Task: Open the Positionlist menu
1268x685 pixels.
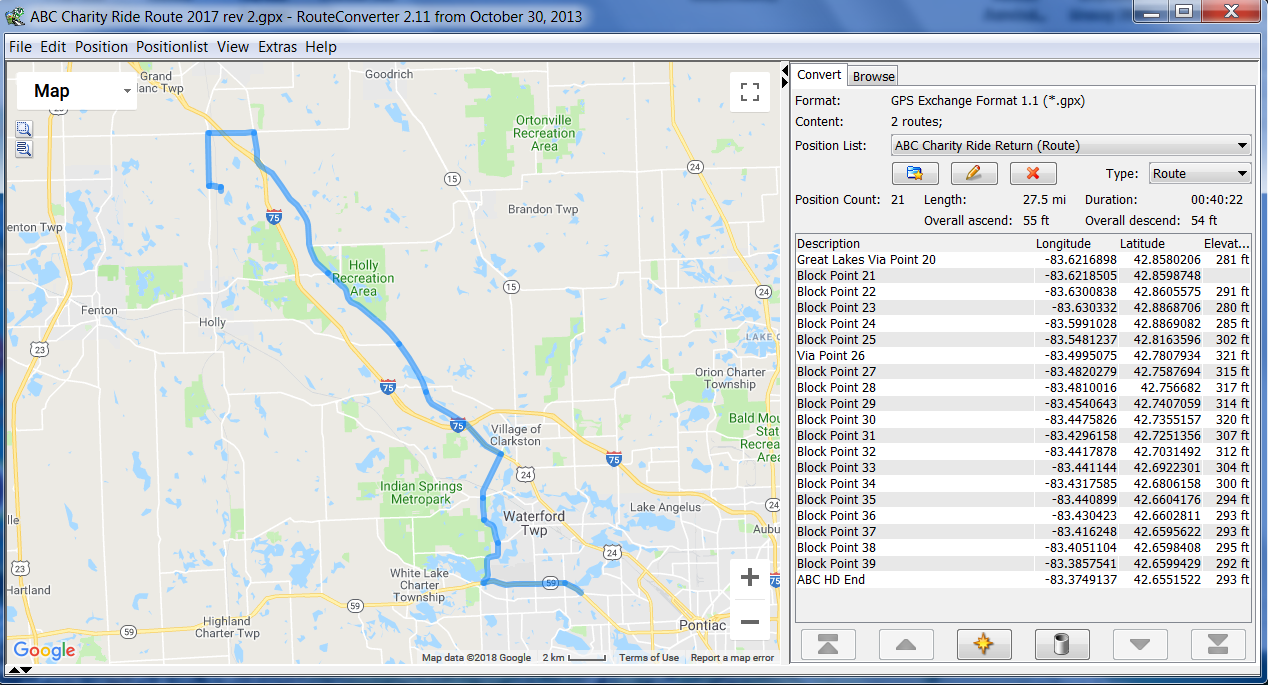Action: [172, 47]
